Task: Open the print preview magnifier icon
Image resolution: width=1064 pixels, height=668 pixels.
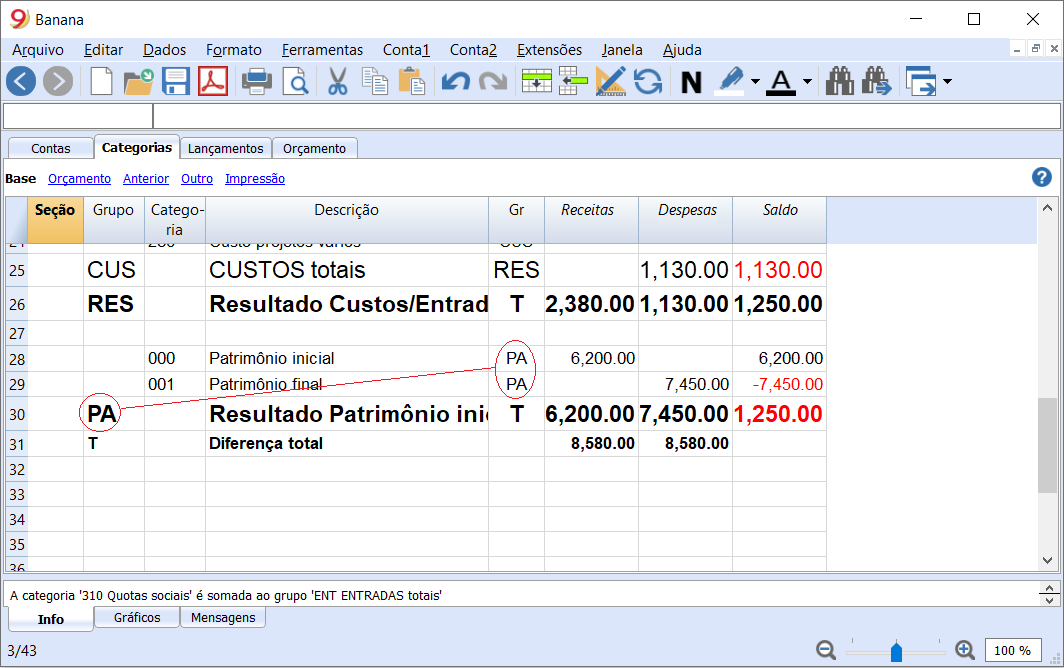Action: [296, 81]
